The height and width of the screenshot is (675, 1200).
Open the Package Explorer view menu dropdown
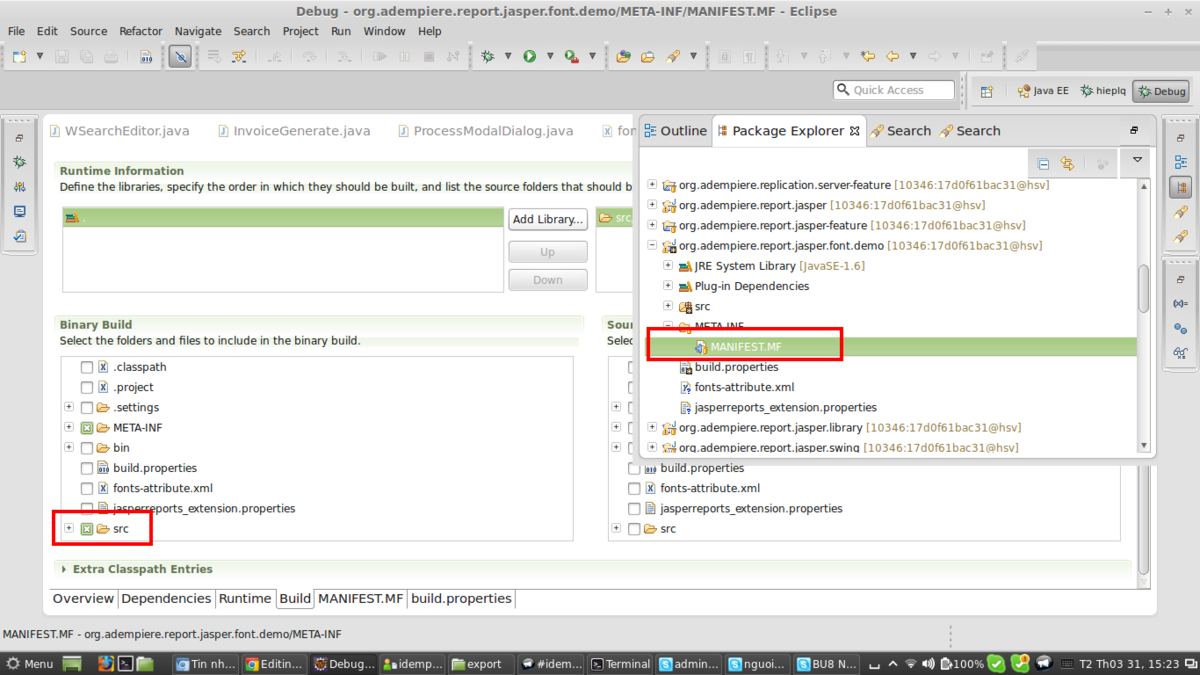tap(1137, 161)
